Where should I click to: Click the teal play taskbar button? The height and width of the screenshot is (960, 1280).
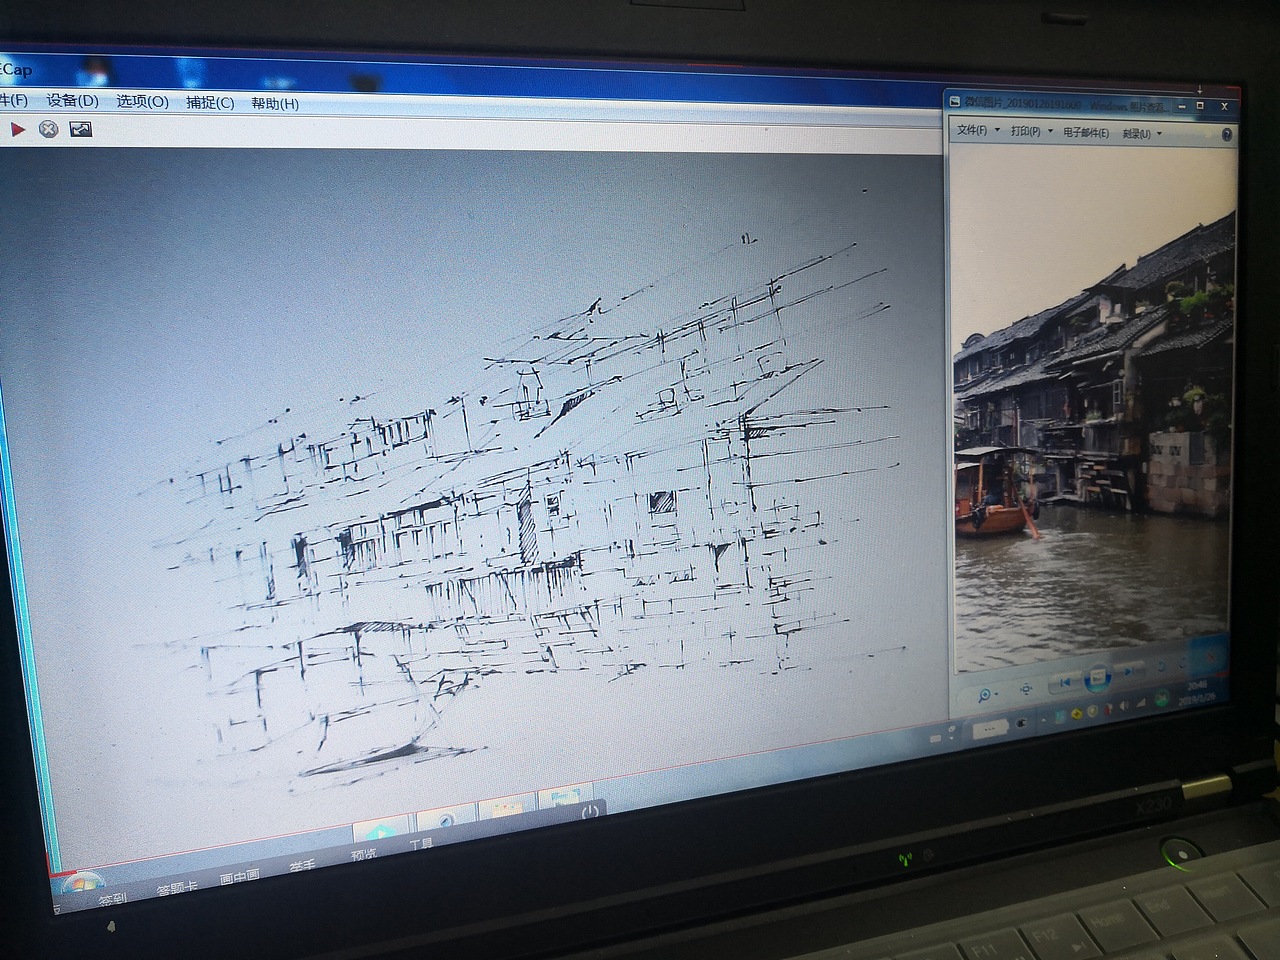[380, 829]
